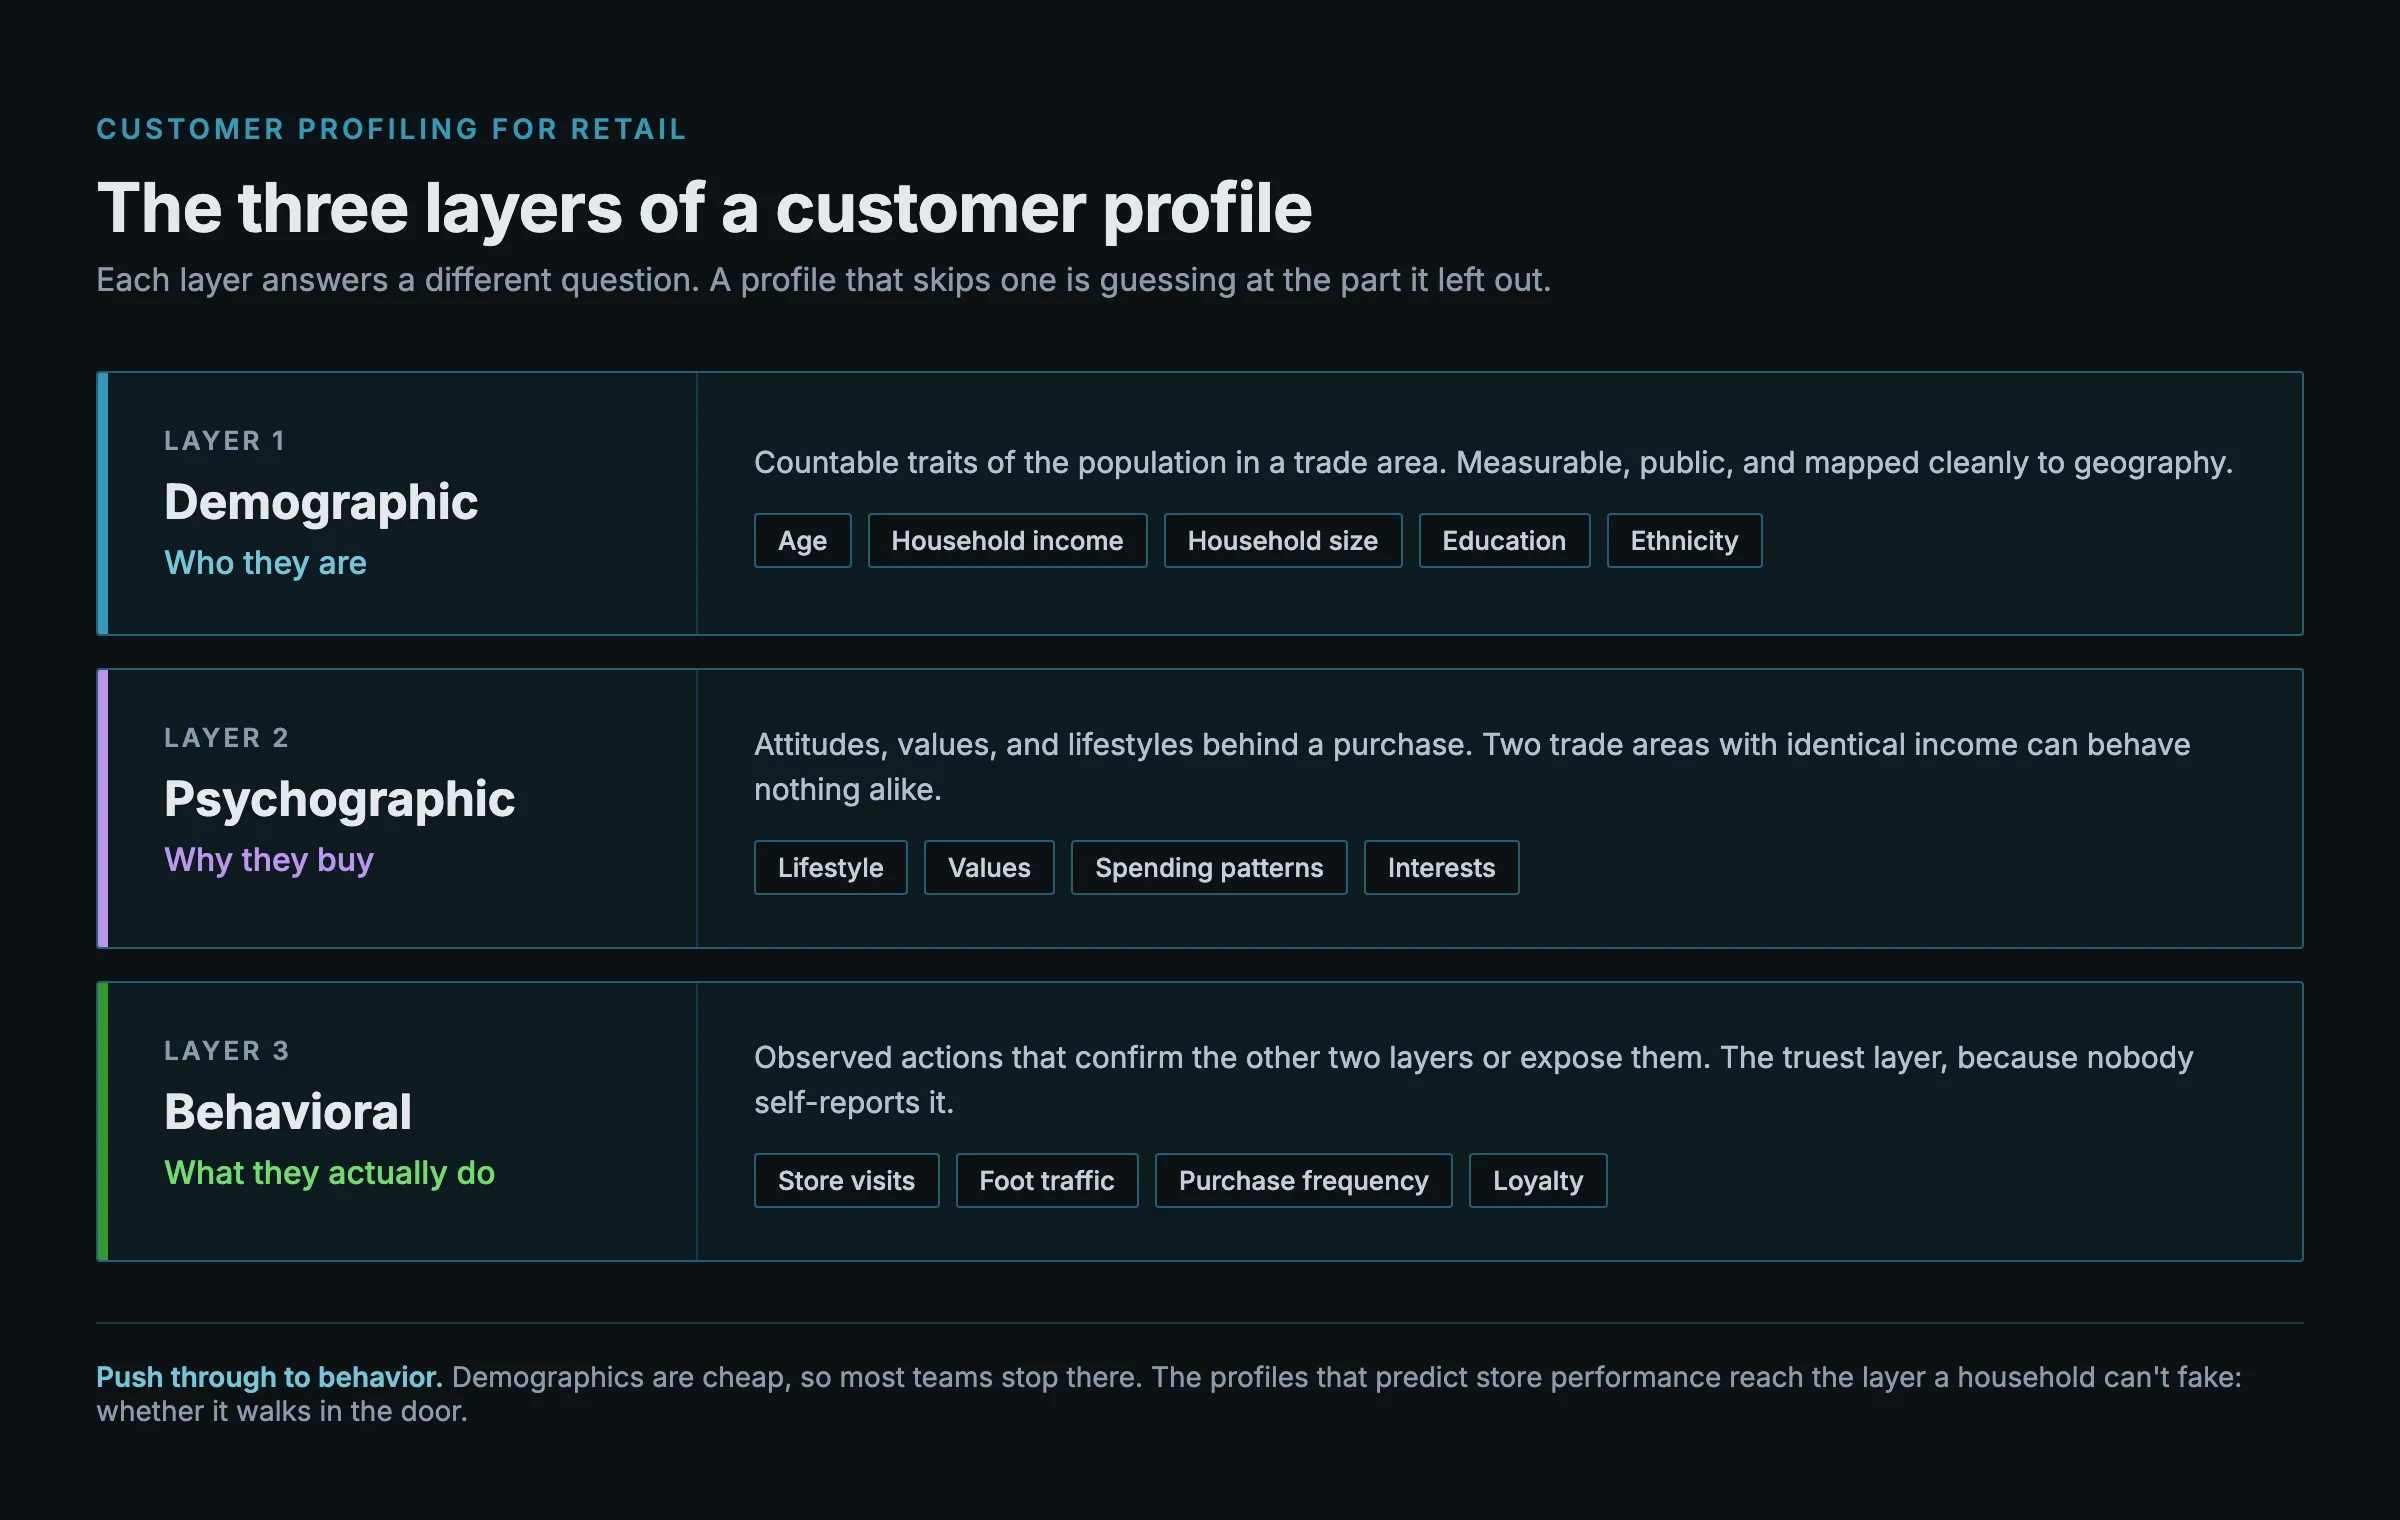Click the main title 'The three layers of a customer profile'
Image resolution: width=2400 pixels, height=1520 pixels.
704,209
